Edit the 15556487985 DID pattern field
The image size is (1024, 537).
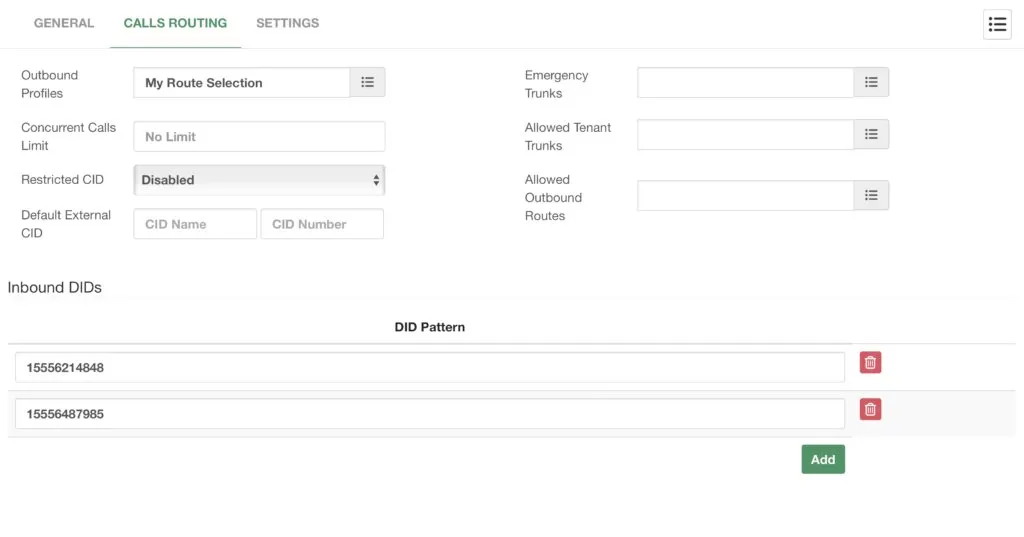pyautogui.click(x=430, y=414)
